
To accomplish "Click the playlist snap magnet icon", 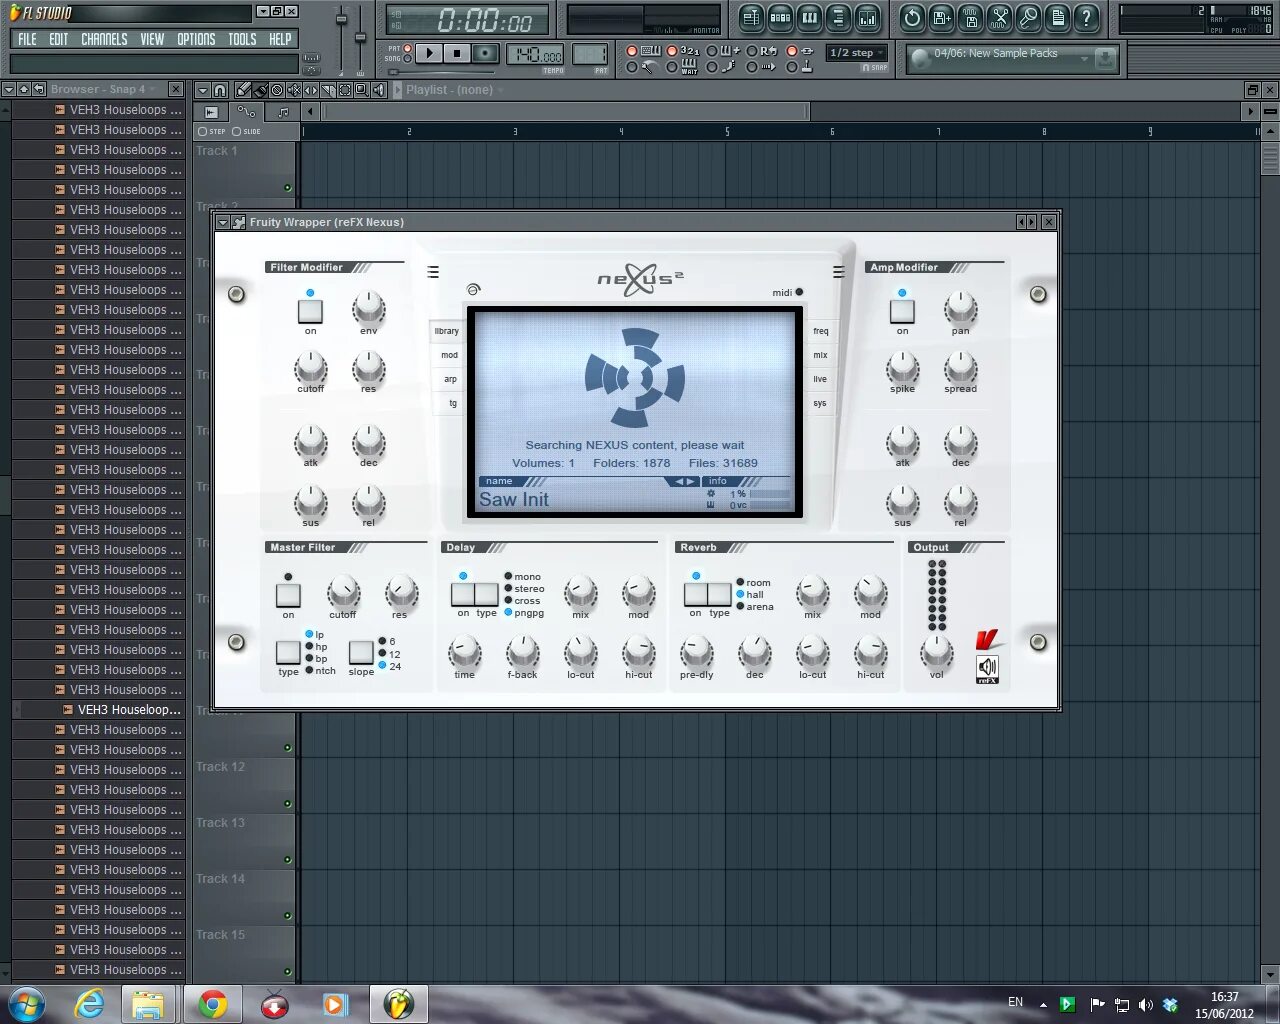I will click(221, 90).
